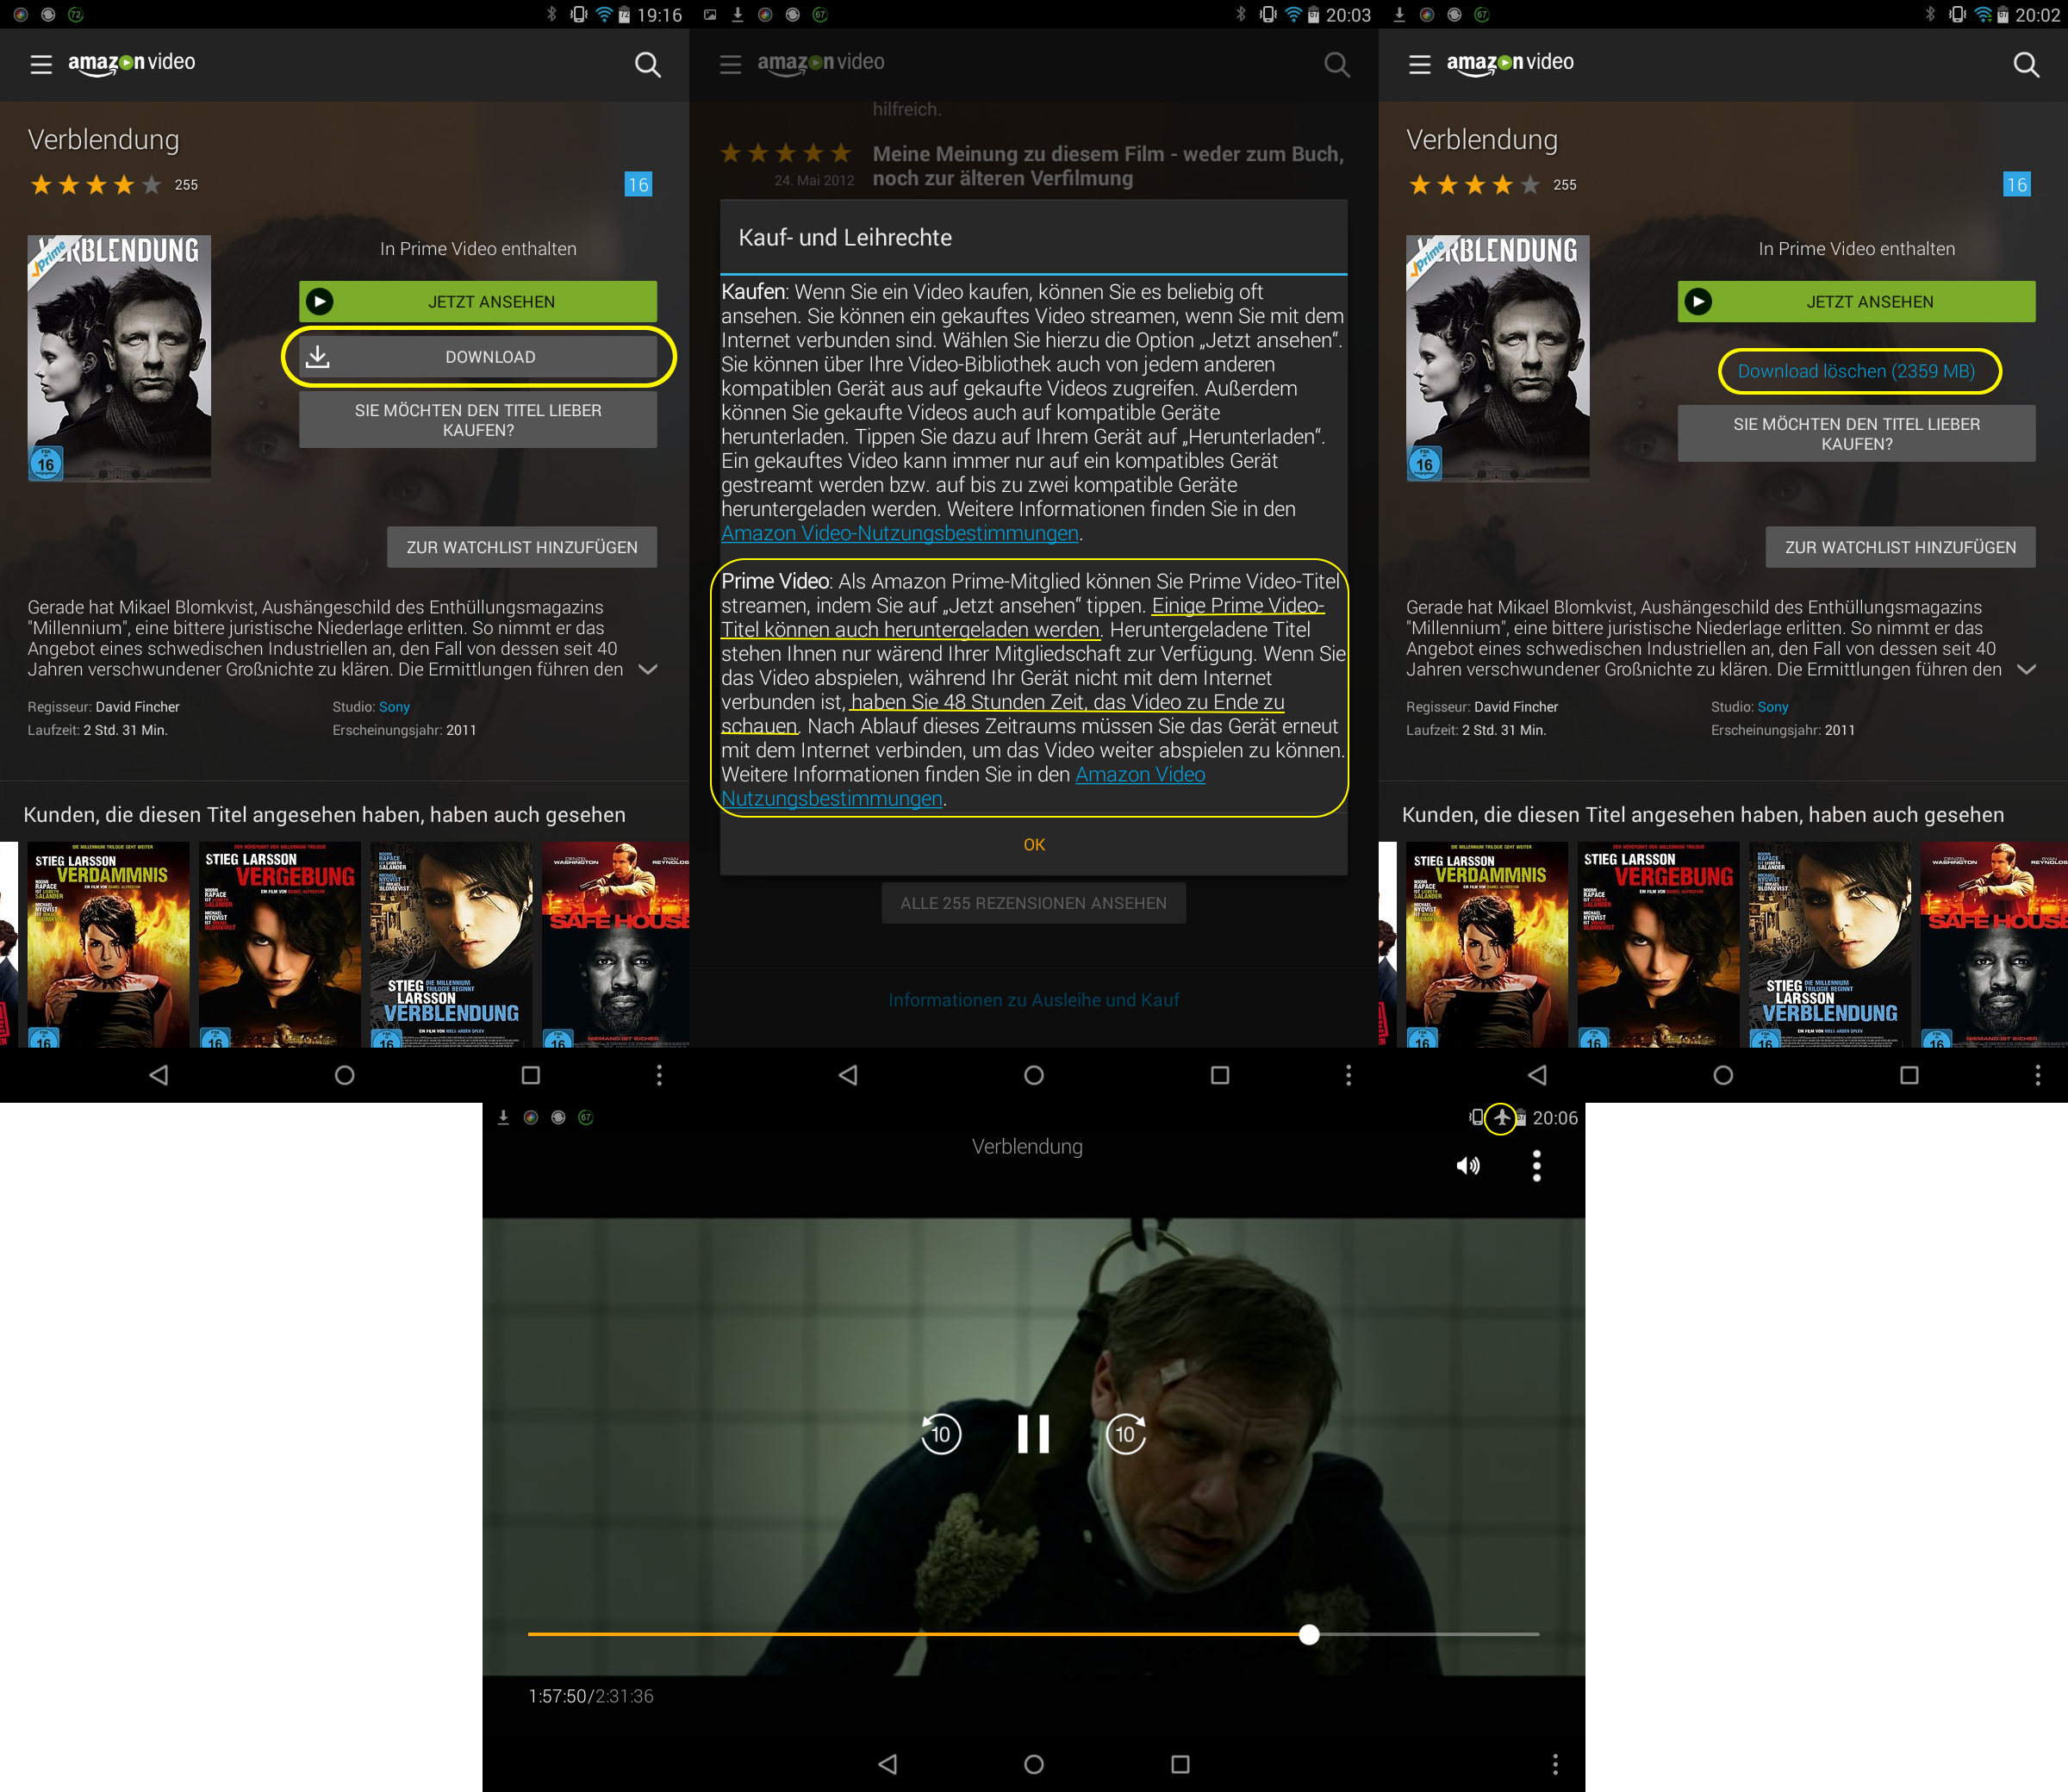The height and width of the screenshot is (1792, 2068).
Task: Tap back navigation in right screenshot
Action: pyautogui.click(x=1537, y=1075)
